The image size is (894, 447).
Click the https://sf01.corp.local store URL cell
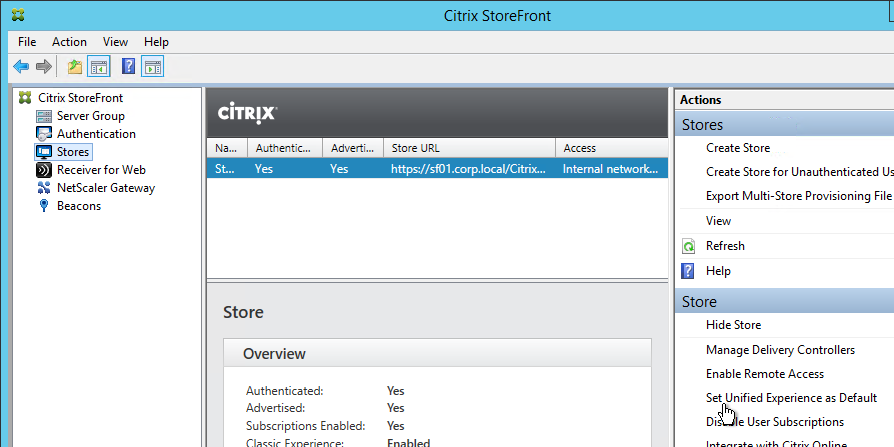click(x=469, y=169)
